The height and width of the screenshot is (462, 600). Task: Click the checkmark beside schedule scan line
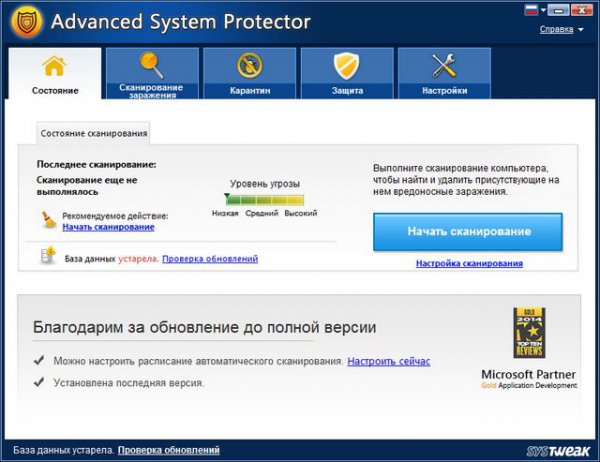tap(39, 360)
